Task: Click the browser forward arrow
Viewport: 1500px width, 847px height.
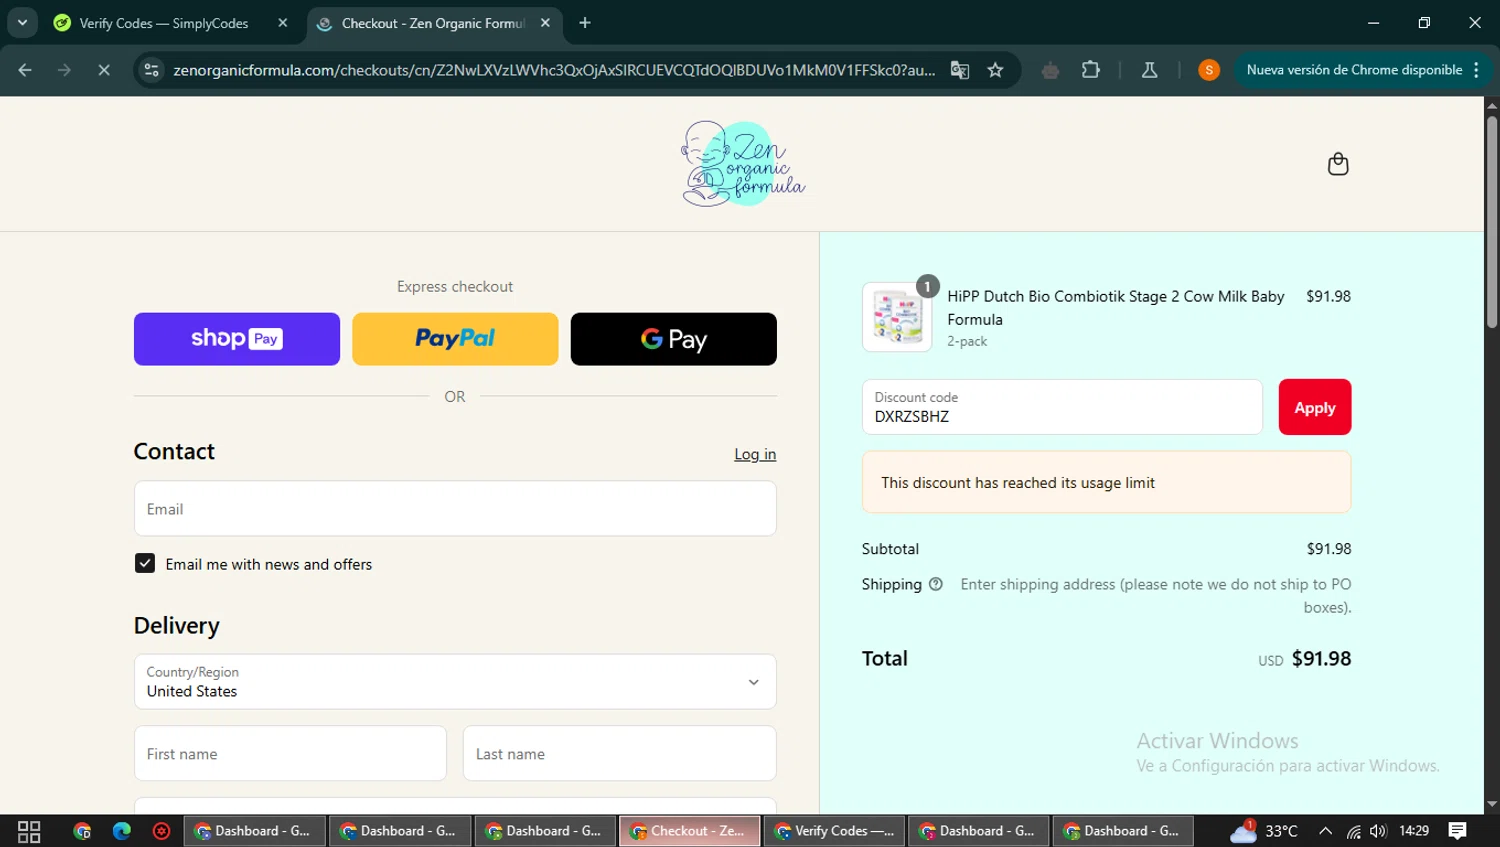Action: click(64, 70)
